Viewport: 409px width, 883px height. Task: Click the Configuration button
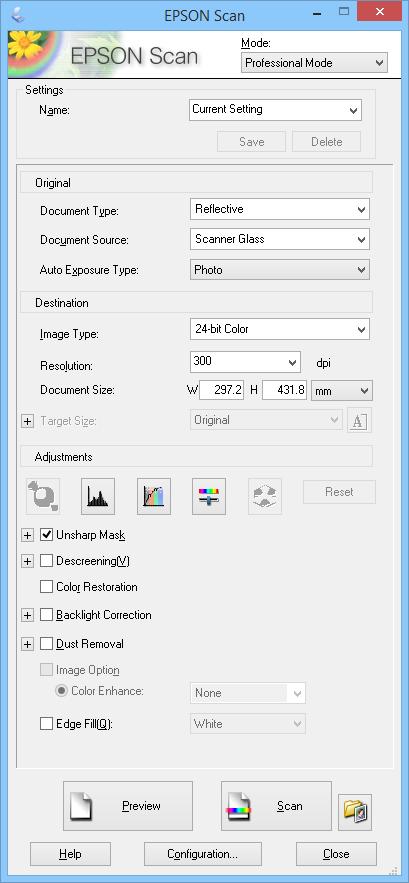click(x=203, y=854)
